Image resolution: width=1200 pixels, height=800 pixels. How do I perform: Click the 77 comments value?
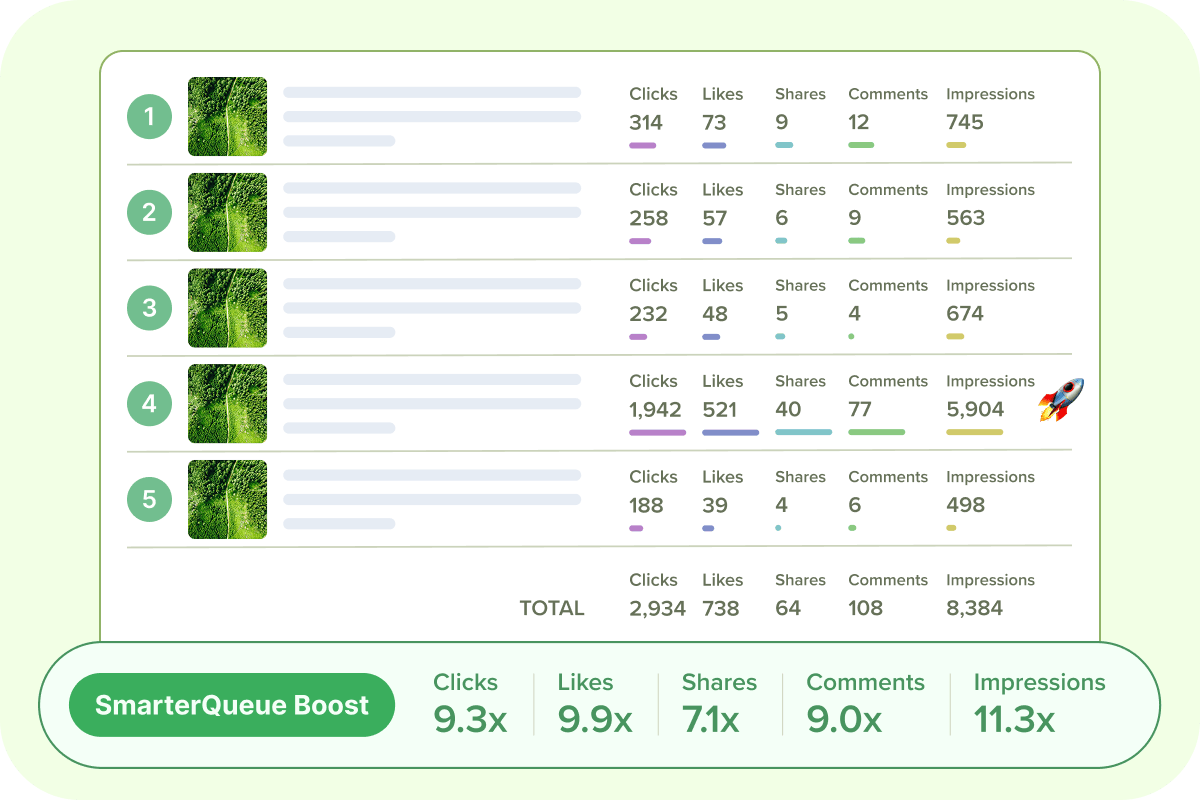[x=860, y=410]
